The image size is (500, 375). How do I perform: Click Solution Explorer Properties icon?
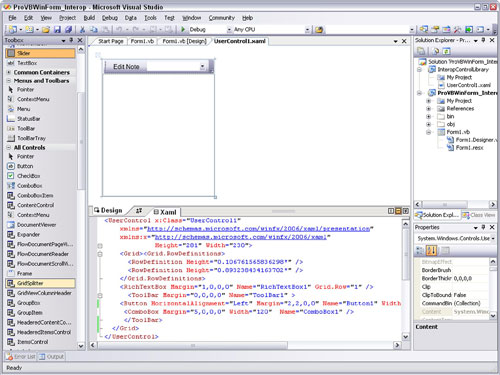pyautogui.click(x=421, y=51)
